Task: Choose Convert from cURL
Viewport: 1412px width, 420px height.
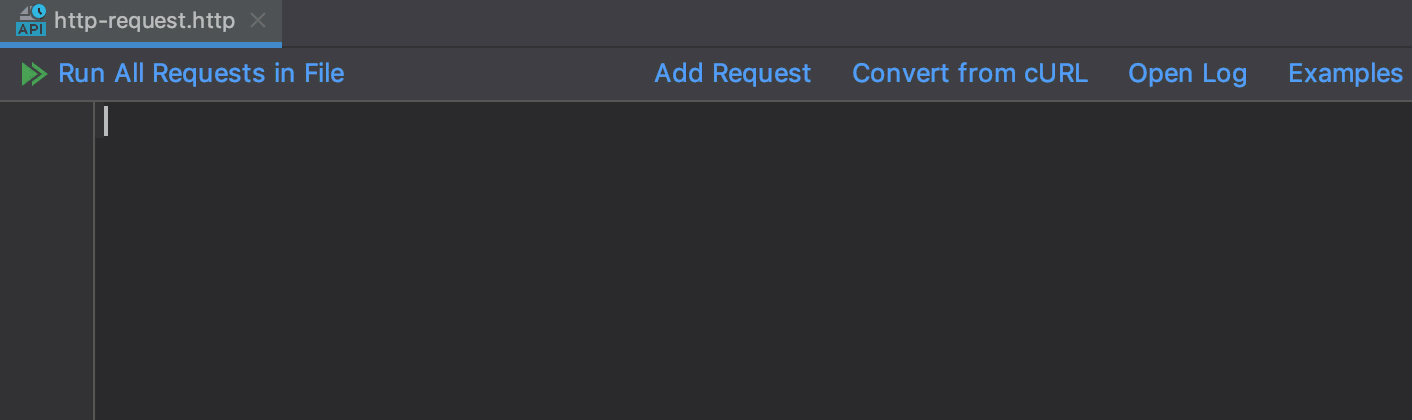Action: coord(969,74)
